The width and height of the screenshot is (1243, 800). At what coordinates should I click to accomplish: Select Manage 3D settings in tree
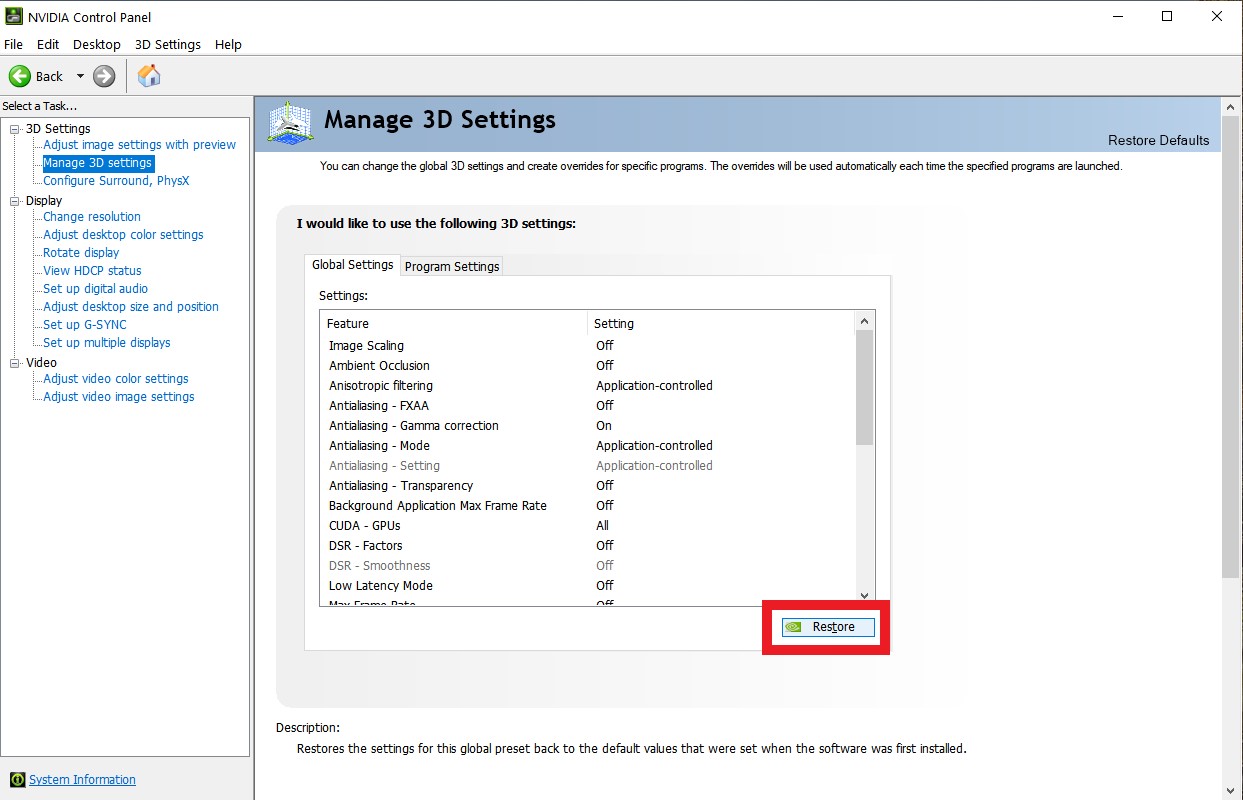point(98,163)
